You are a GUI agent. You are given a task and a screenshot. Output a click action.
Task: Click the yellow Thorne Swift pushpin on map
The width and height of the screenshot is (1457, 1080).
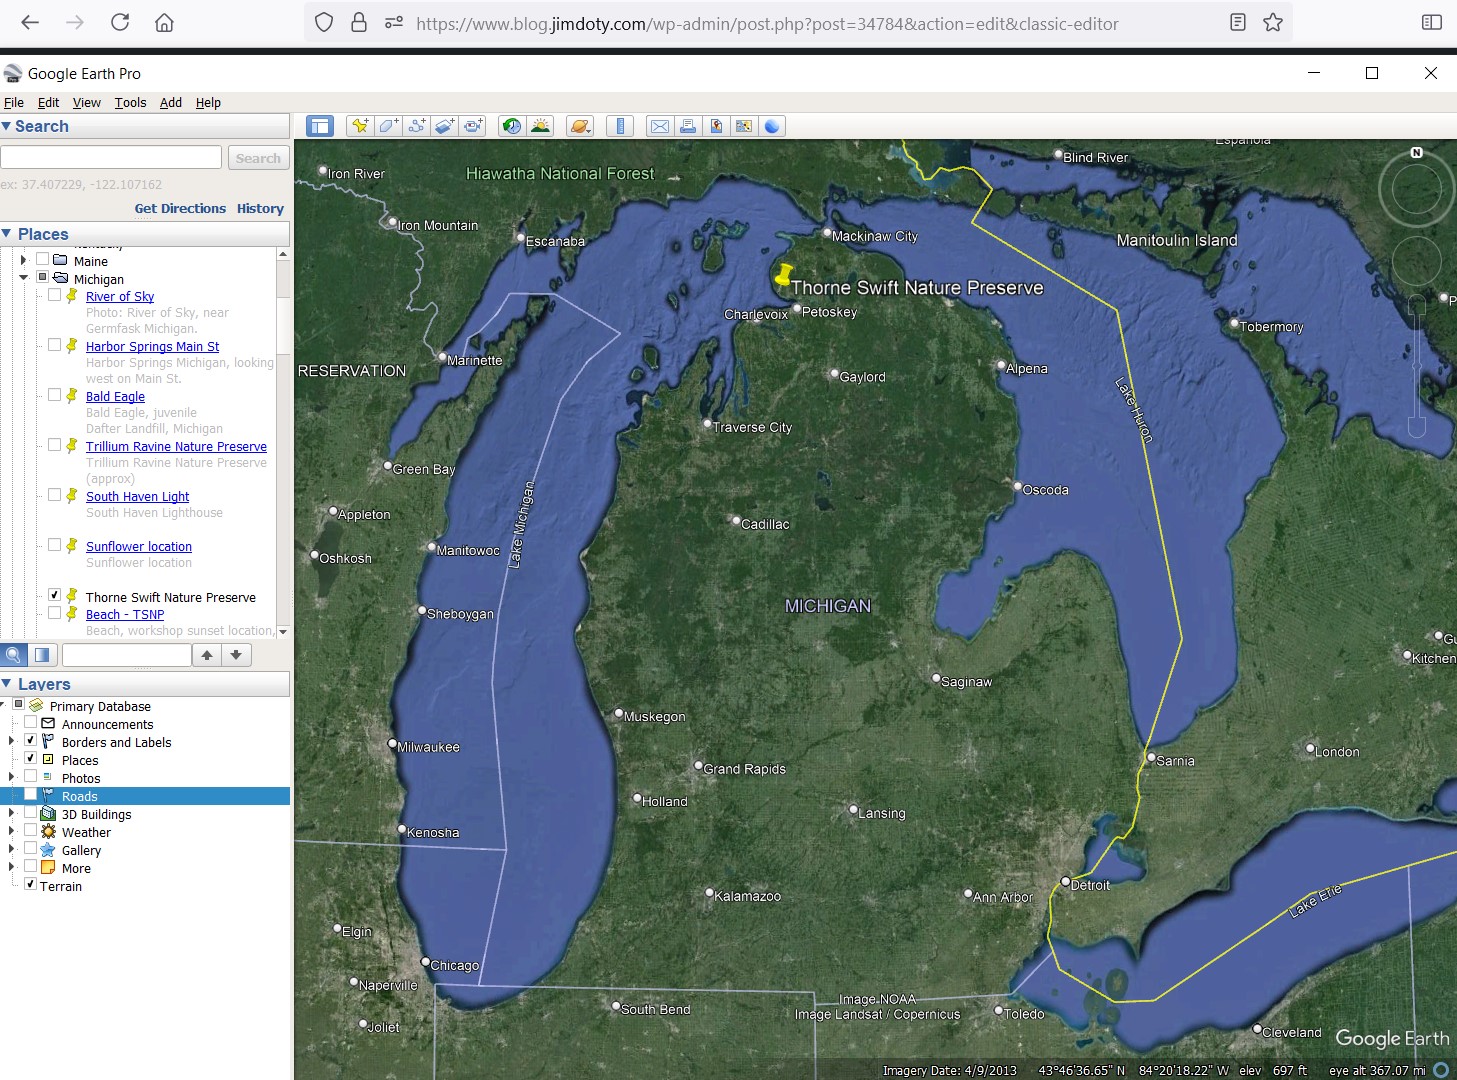coord(783,274)
